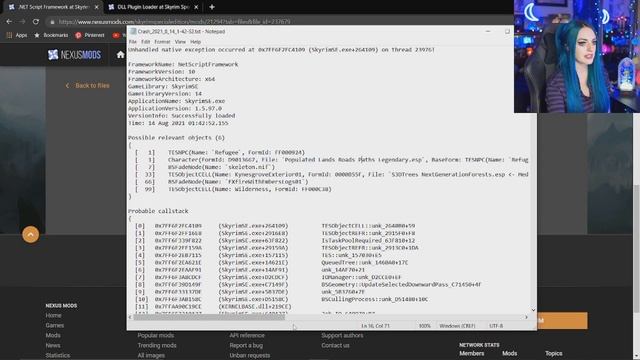Open Report a bug footer link
Viewport: 640px width, 360px height.
click(x=246, y=345)
